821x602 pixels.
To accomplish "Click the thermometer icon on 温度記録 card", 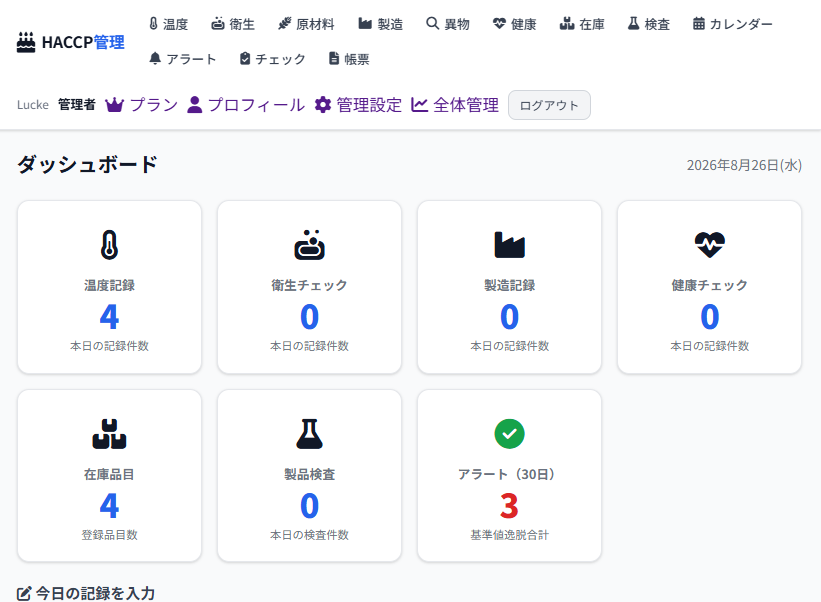I will (x=109, y=245).
